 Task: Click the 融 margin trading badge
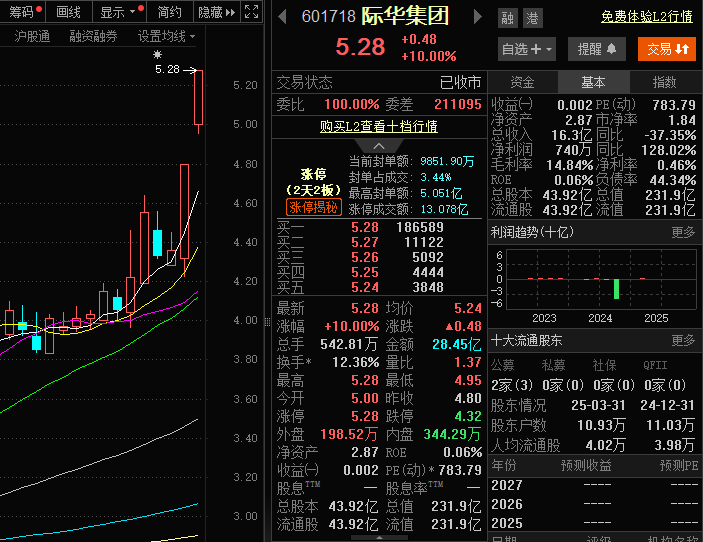click(507, 18)
